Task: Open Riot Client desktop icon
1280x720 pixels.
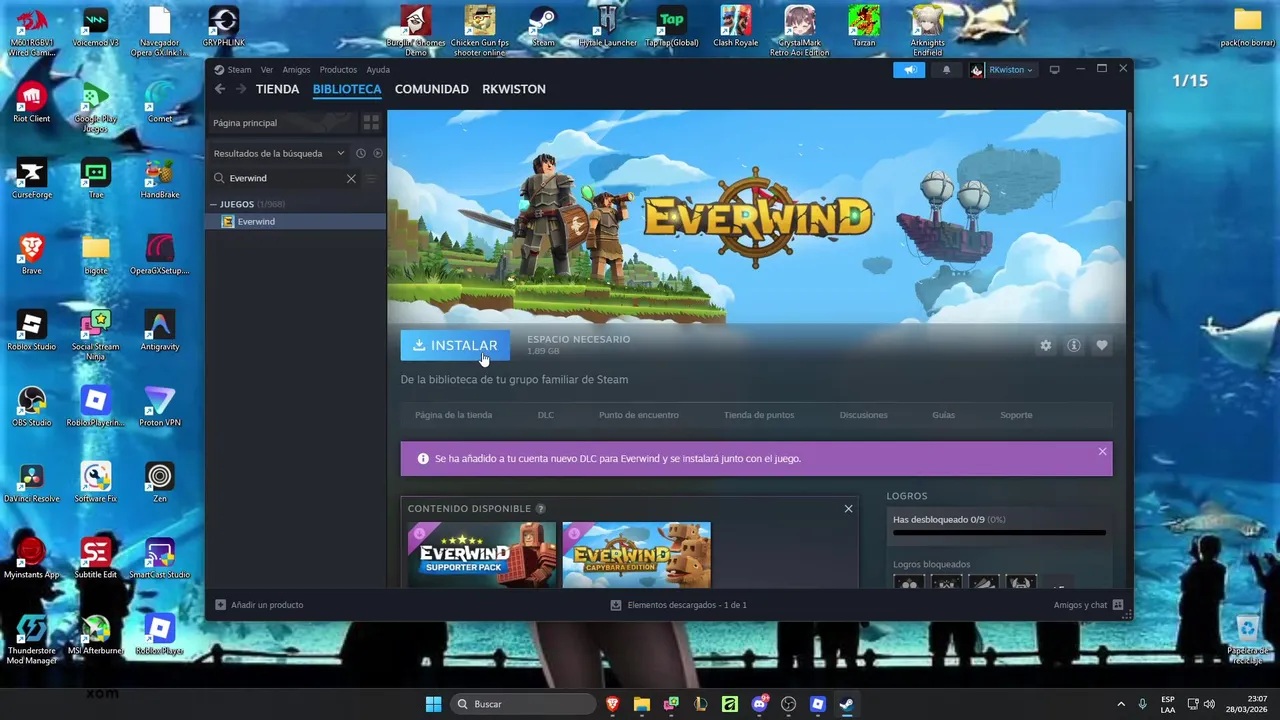Action: [31, 103]
